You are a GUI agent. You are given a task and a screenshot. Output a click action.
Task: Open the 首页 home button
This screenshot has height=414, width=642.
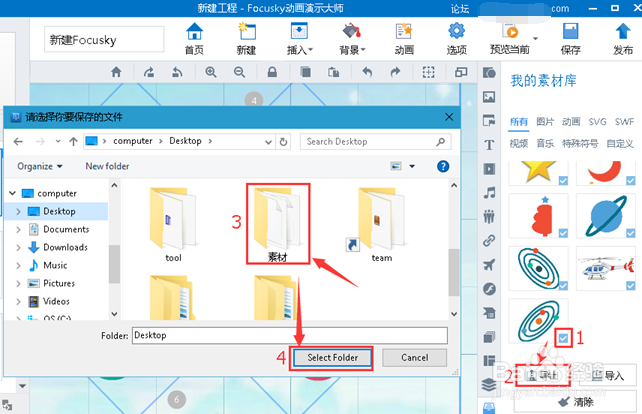pyautogui.click(x=194, y=38)
